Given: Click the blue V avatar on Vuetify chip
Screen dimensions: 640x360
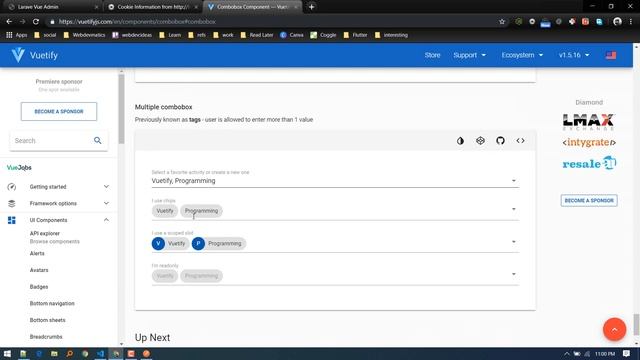Looking at the screenshot, I should (x=158, y=243).
